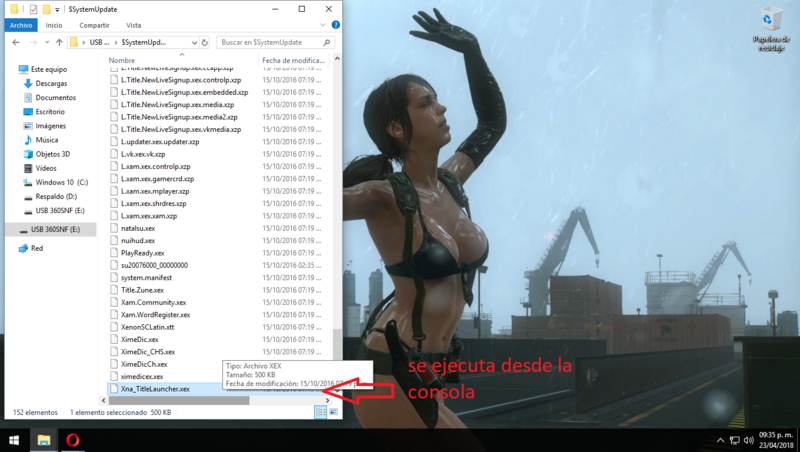Open Red in navigation pane
This screenshot has height=452, width=800.
(37, 248)
